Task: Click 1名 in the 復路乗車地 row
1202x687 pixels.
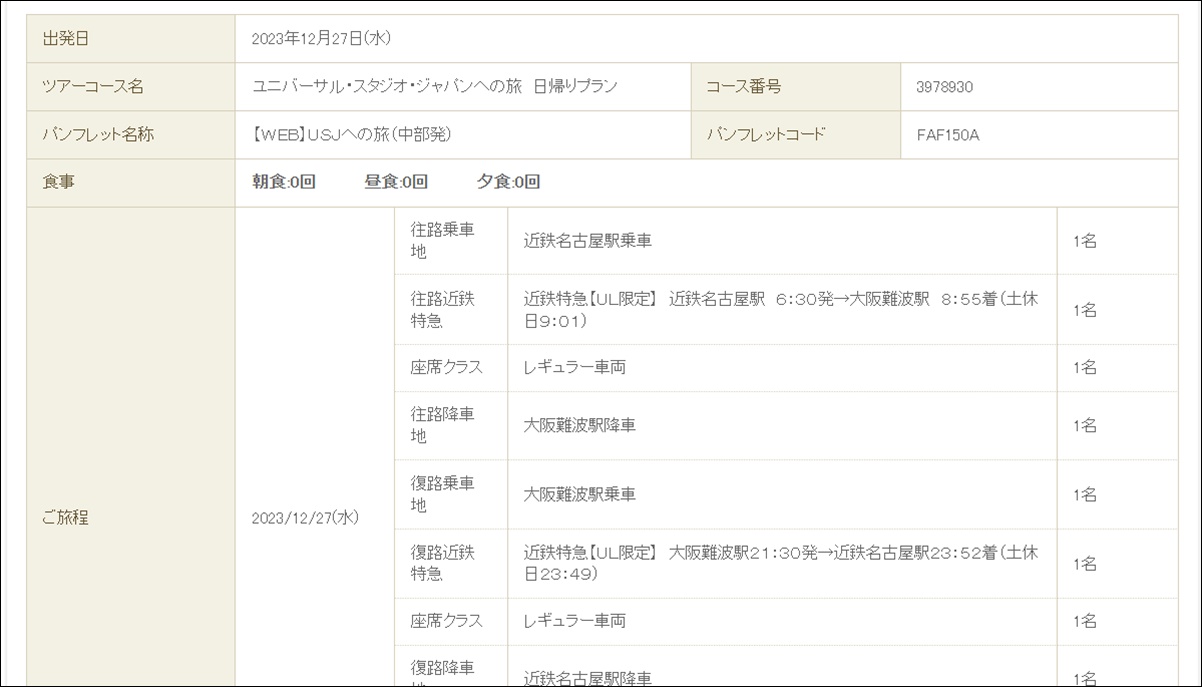Action: [1085, 495]
